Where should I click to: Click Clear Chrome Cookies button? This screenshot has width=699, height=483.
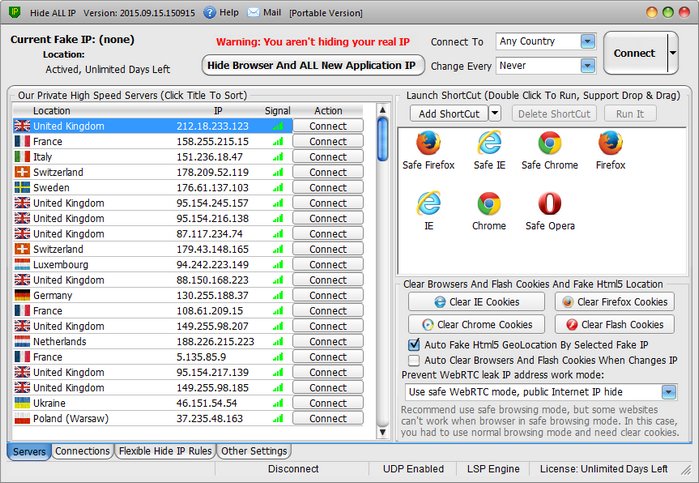click(476, 324)
